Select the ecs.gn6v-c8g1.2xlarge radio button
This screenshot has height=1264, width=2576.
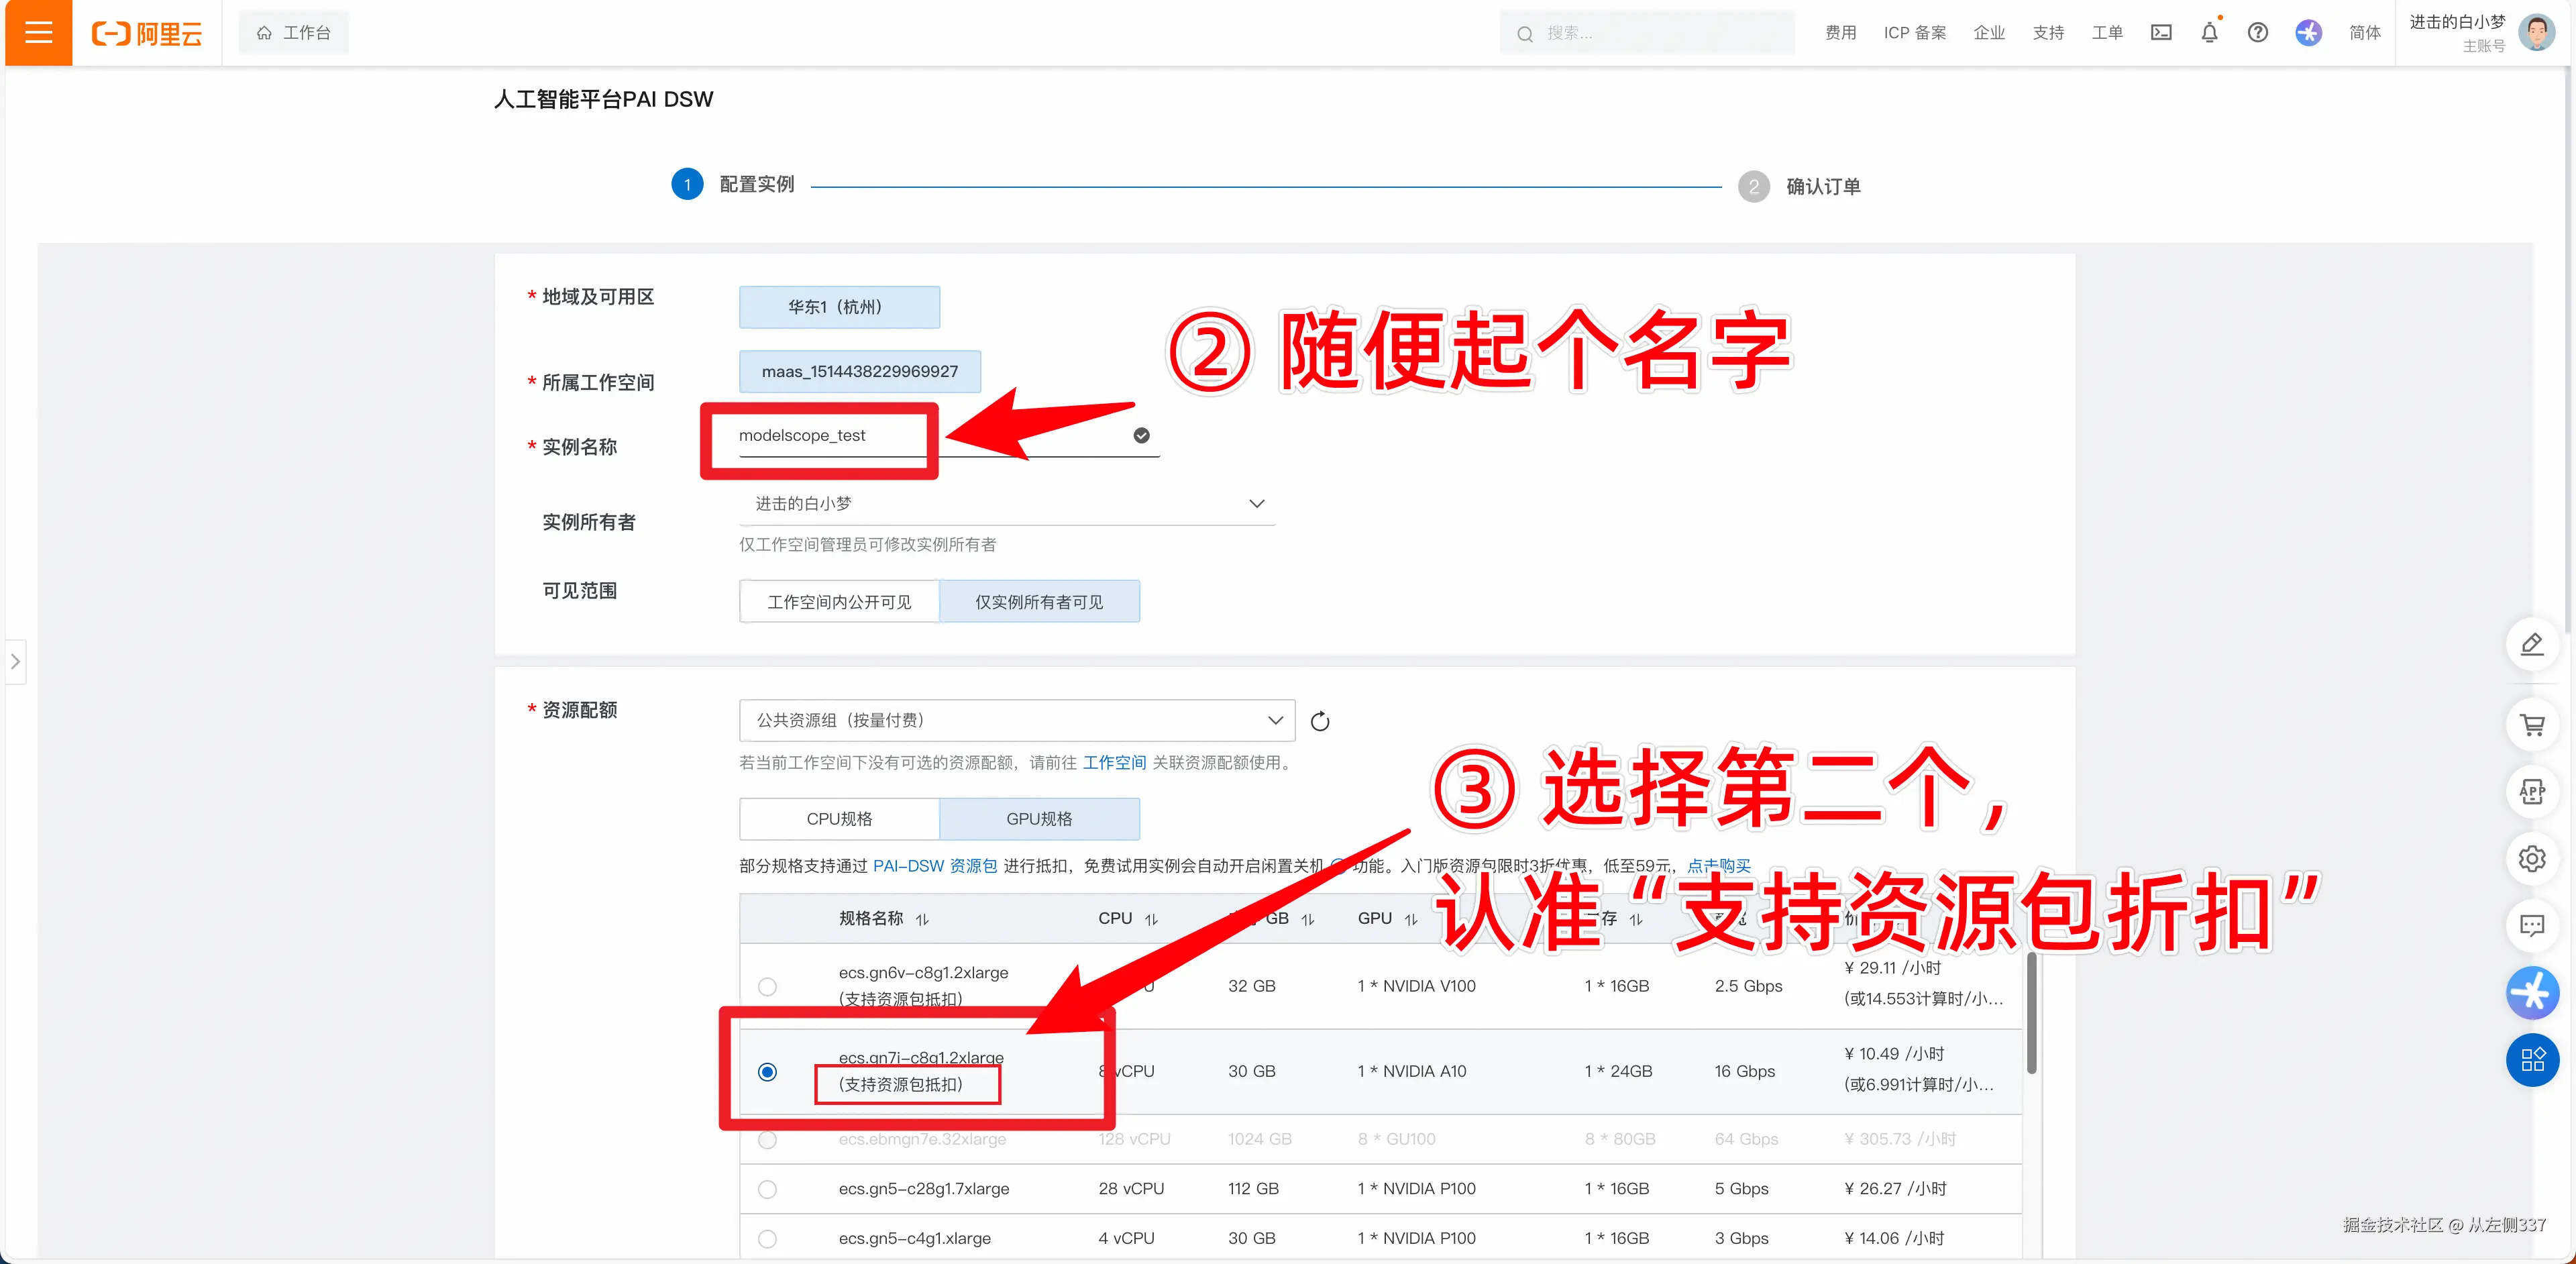[767, 986]
